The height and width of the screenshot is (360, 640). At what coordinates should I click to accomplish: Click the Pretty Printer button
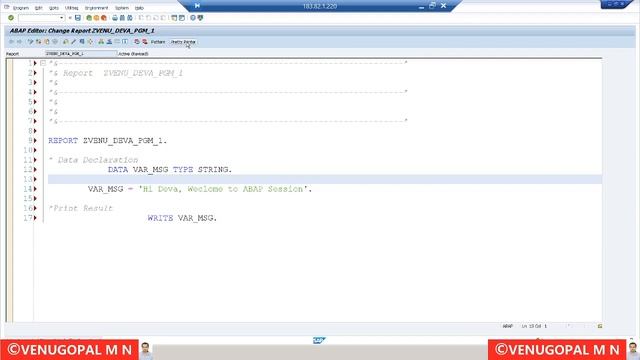click(183, 42)
